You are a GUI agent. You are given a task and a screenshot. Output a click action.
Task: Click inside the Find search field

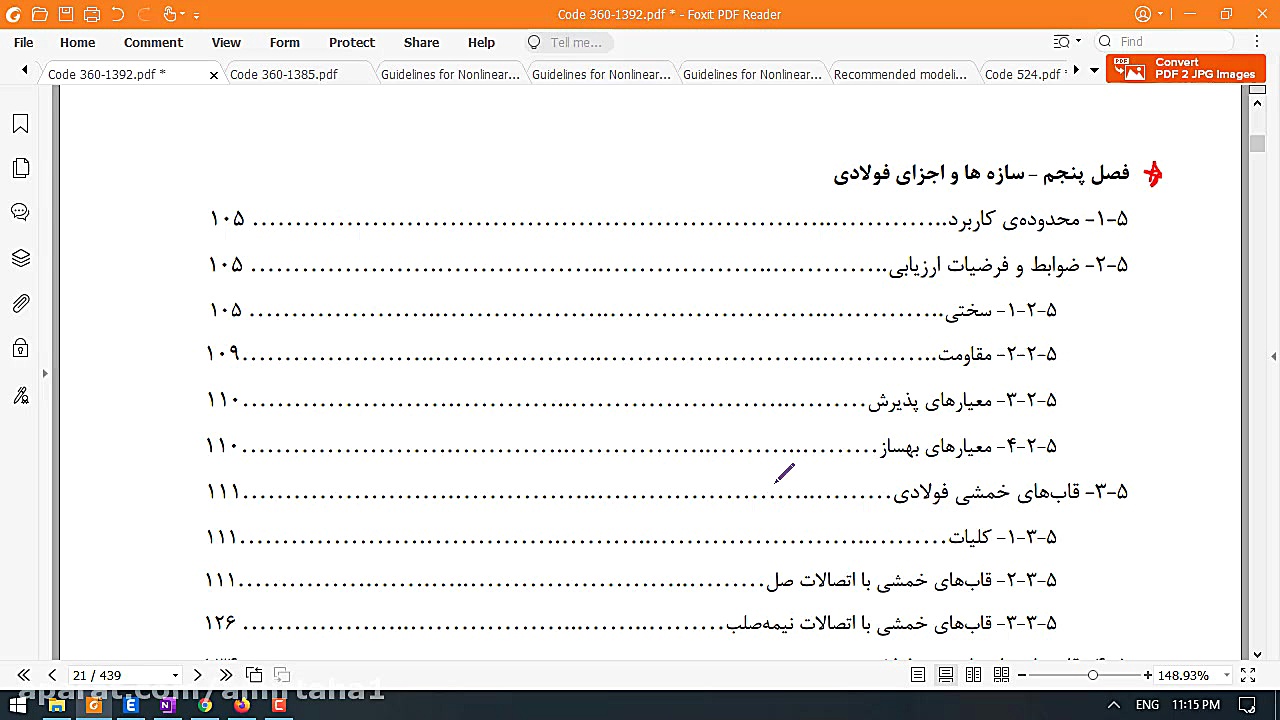click(x=1160, y=41)
